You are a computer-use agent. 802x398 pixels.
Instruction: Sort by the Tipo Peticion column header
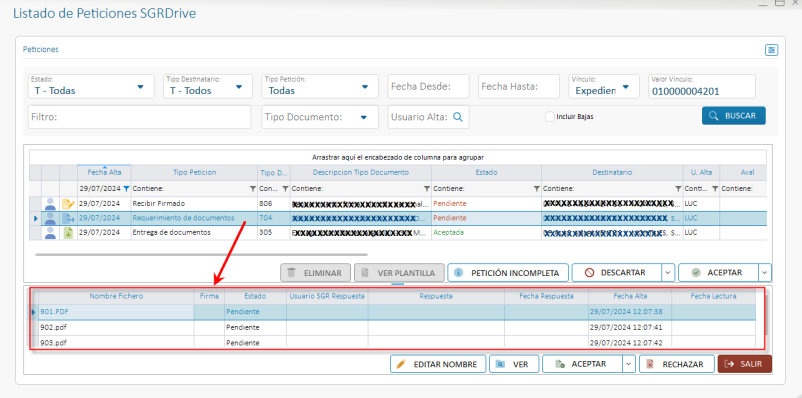[x=194, y=172]
